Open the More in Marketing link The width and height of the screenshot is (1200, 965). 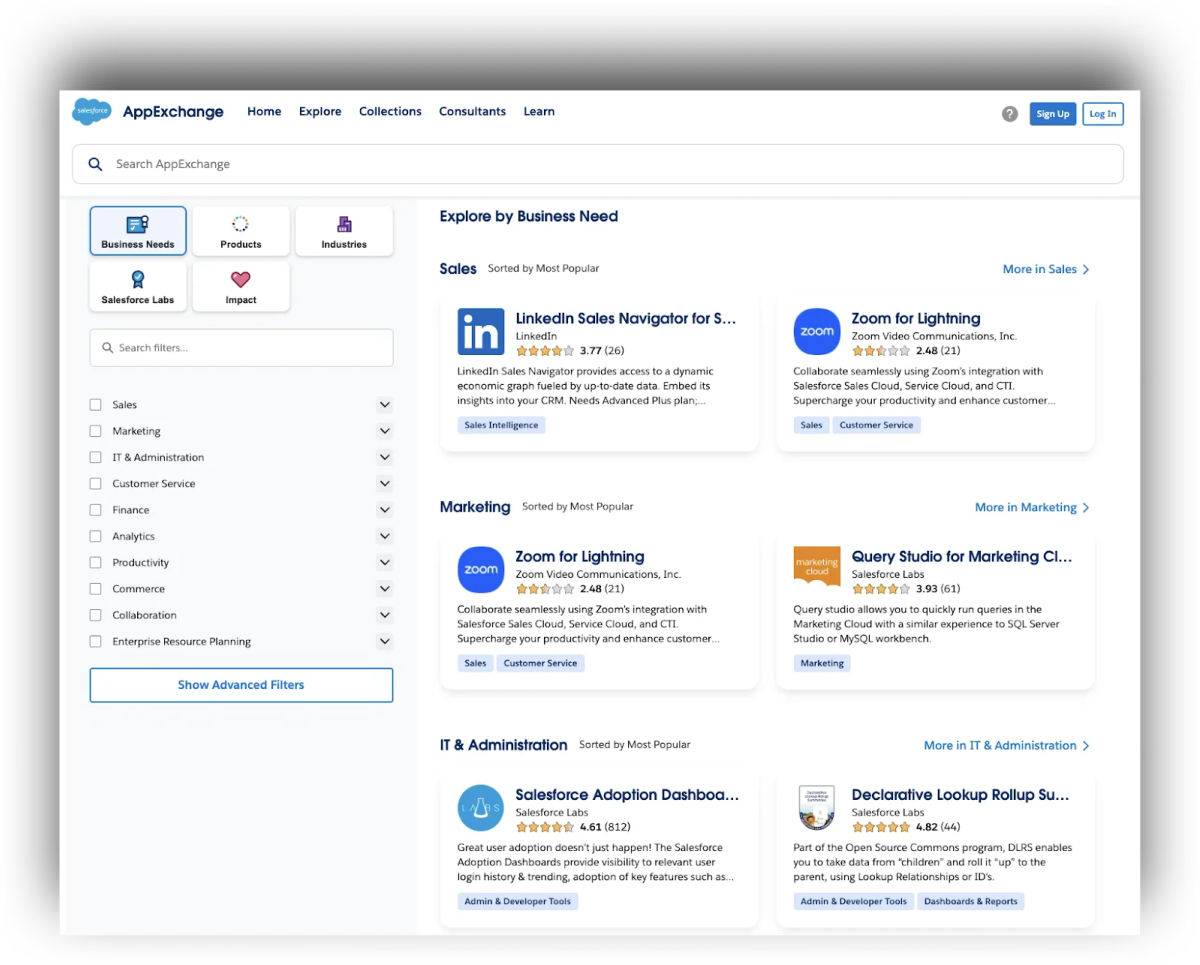click(1032, 507)
